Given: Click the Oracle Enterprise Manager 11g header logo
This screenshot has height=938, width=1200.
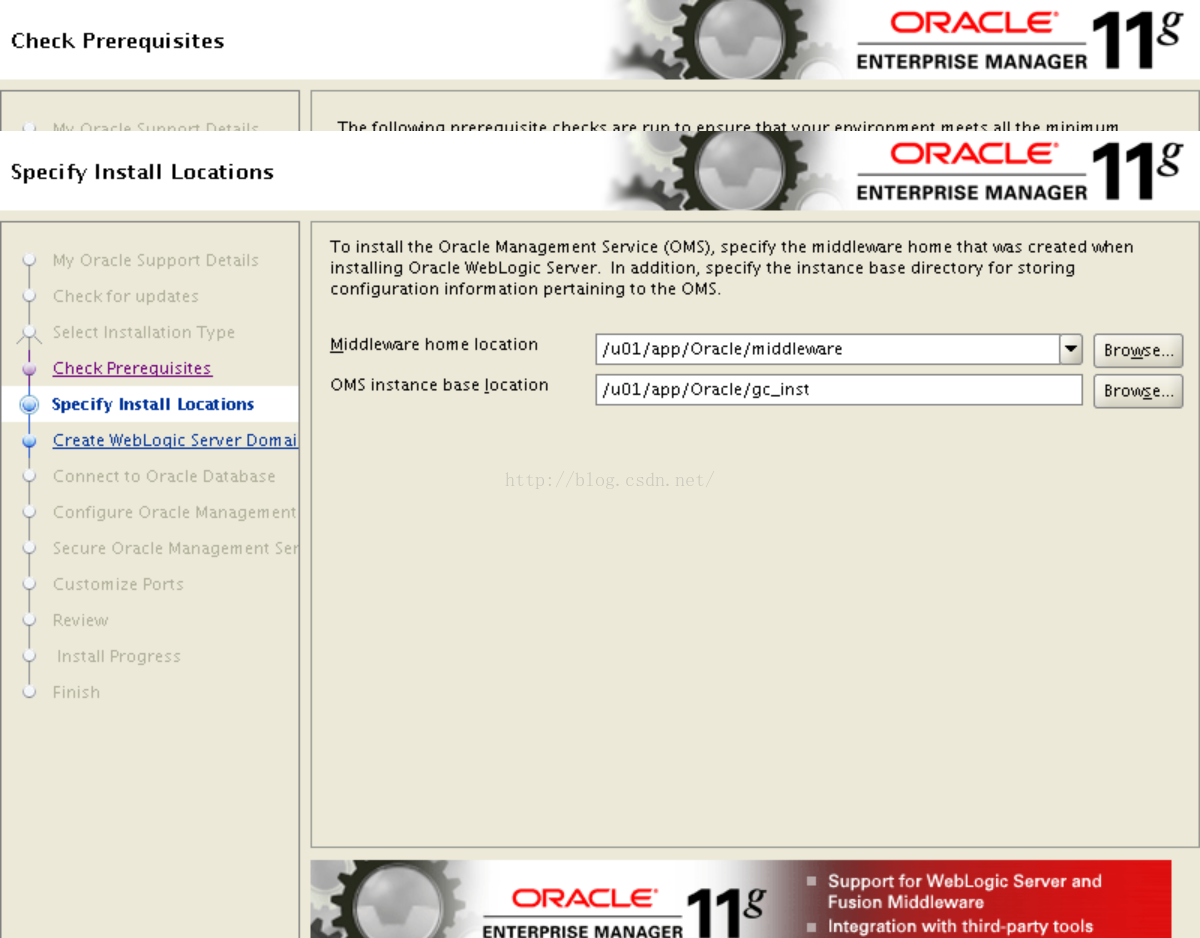Looking at the screenshot, I should pyautogui.click(x=1020, y=171).
